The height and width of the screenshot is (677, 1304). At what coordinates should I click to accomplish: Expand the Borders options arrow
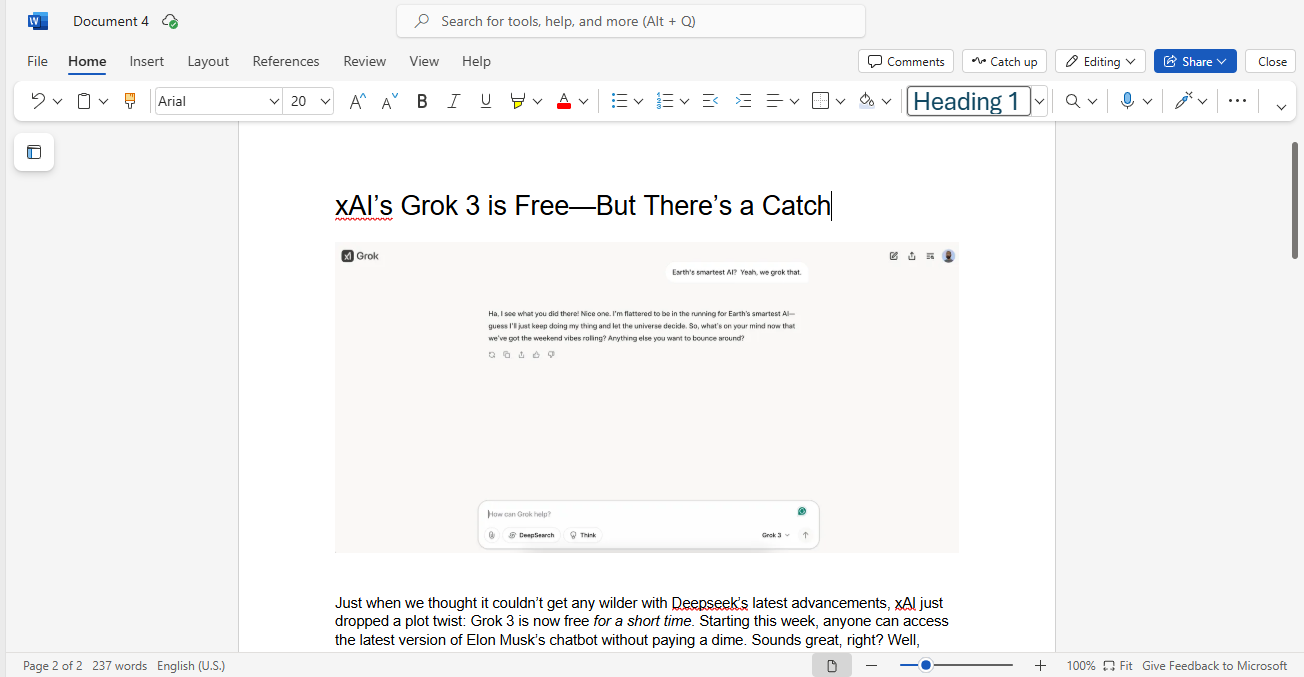(x=840, y=101)
